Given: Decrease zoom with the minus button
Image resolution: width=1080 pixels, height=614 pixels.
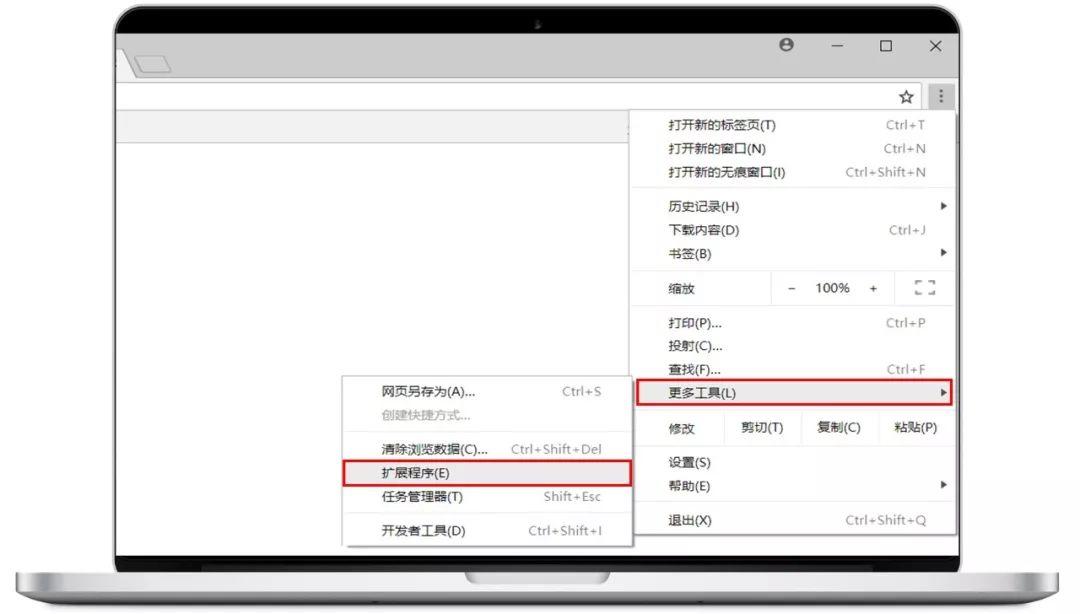Looking at the screenshot, I should coord(791,289).
